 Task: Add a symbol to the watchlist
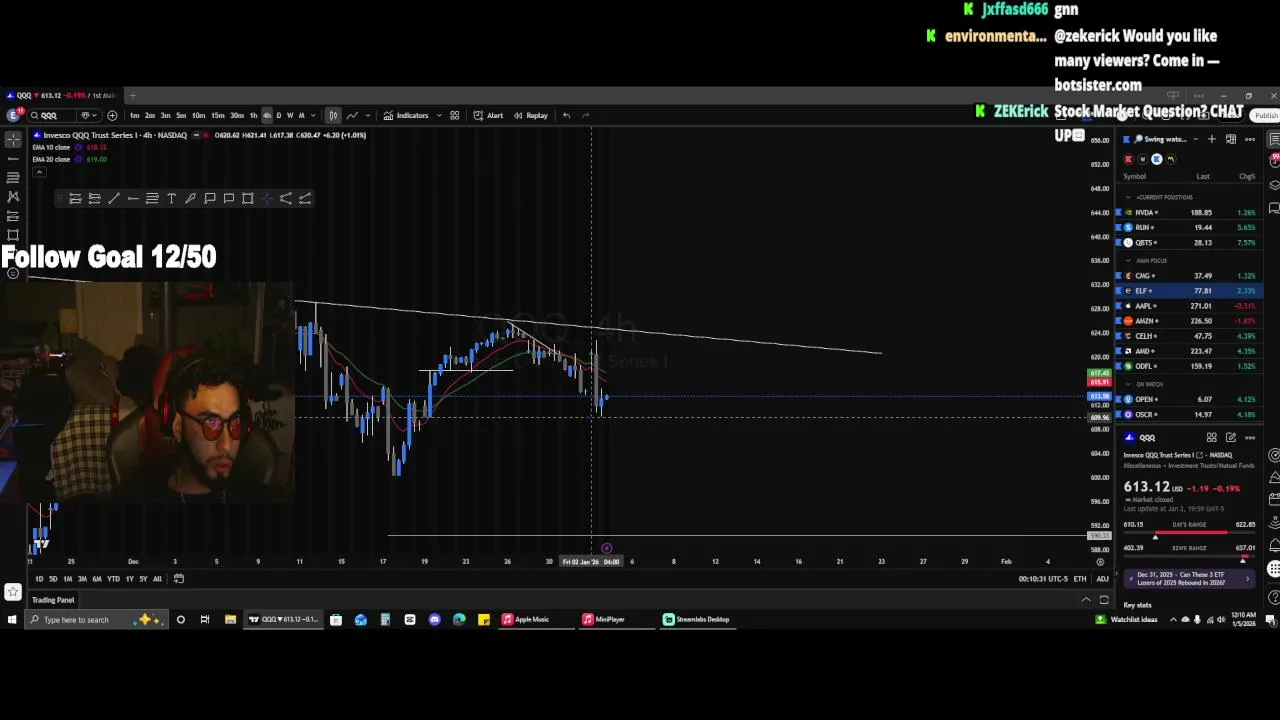1212,139
